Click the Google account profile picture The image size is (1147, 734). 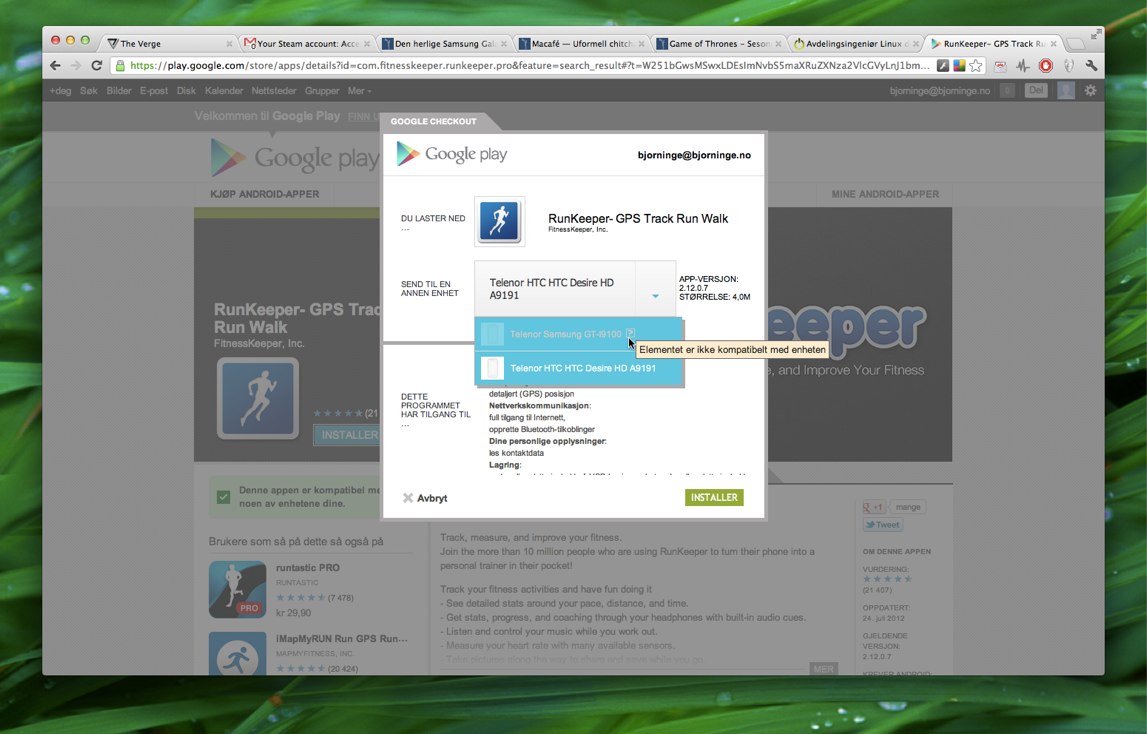[x=1066, y=91]
